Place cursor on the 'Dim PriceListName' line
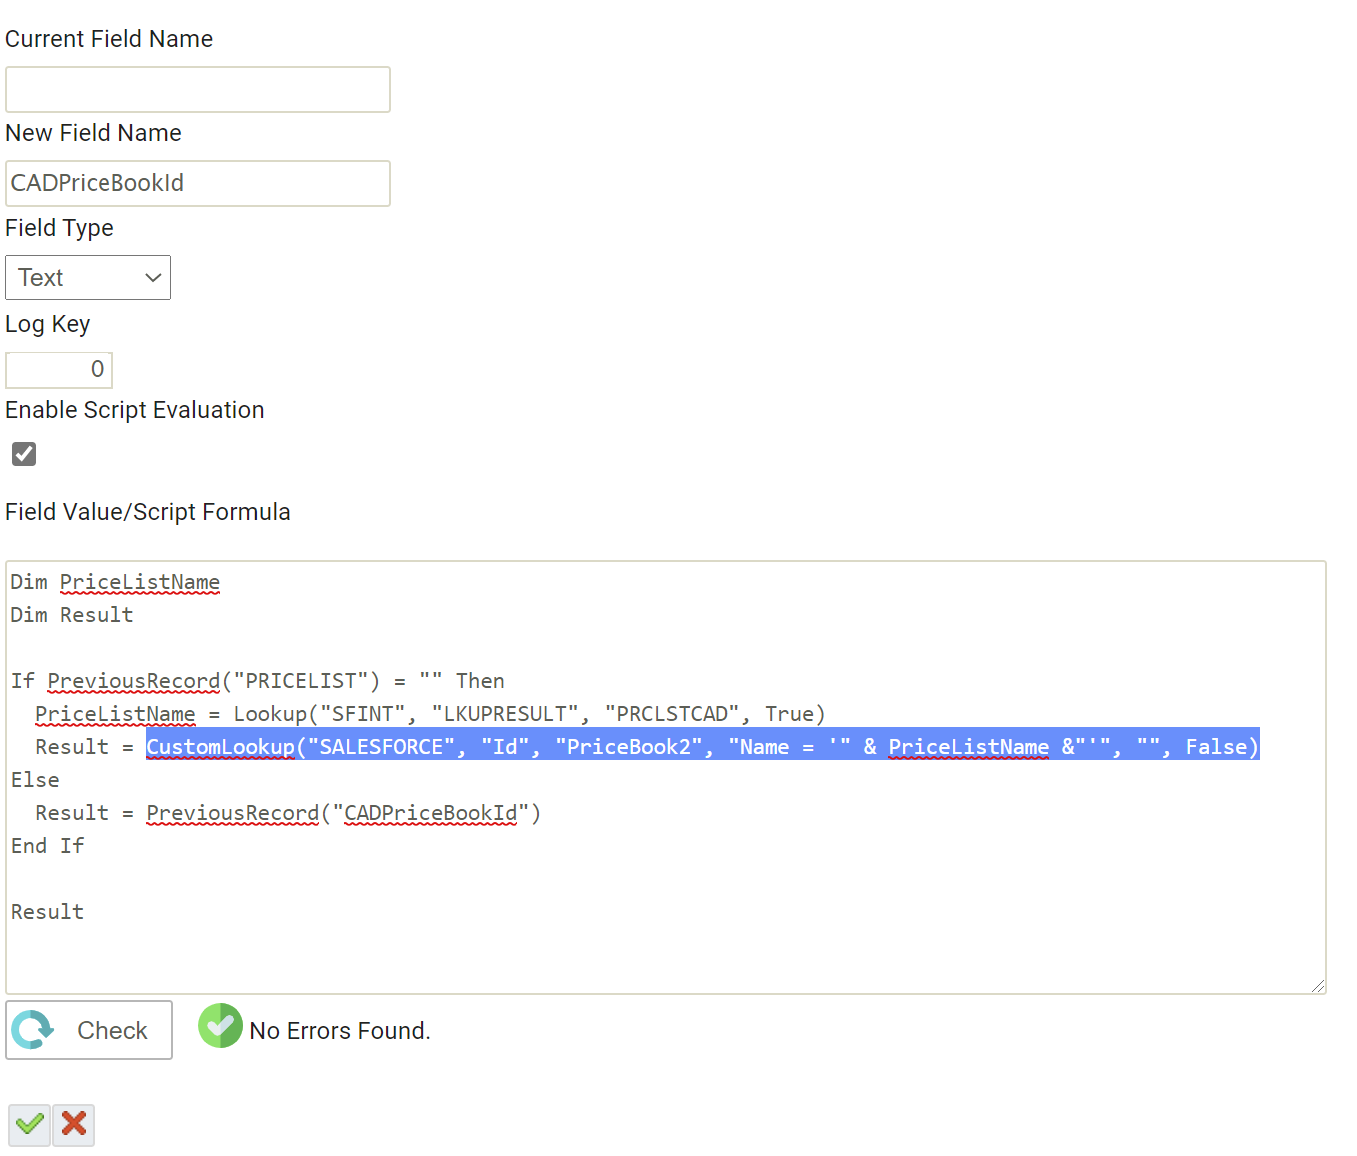 pos(115,582)
